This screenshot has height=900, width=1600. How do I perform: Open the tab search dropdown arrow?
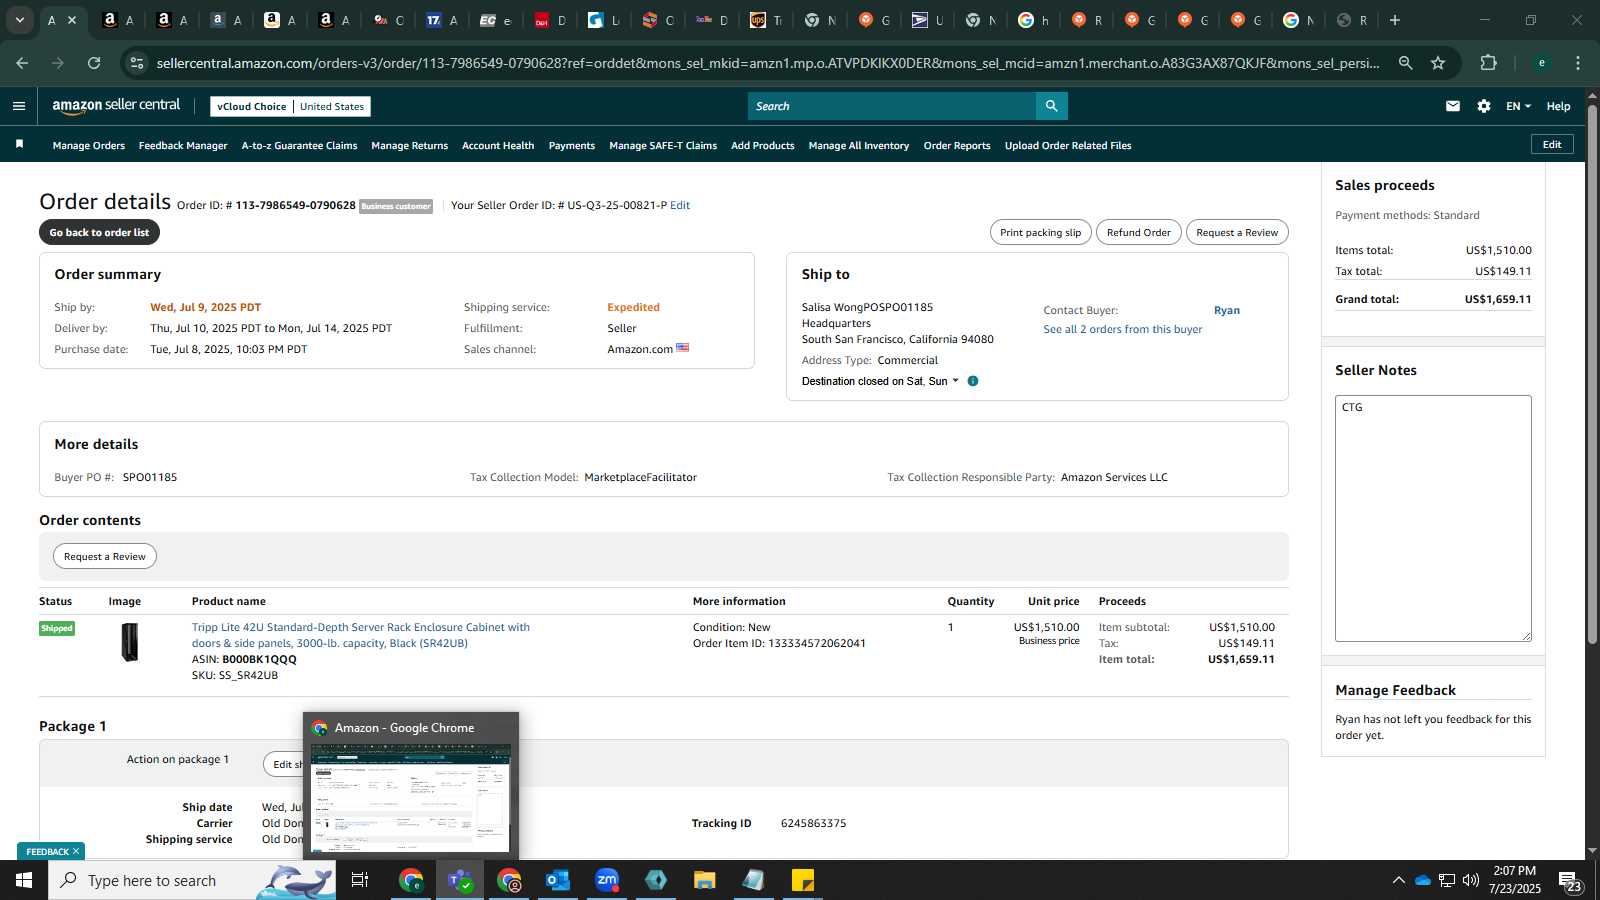click(x=19, y=20)
